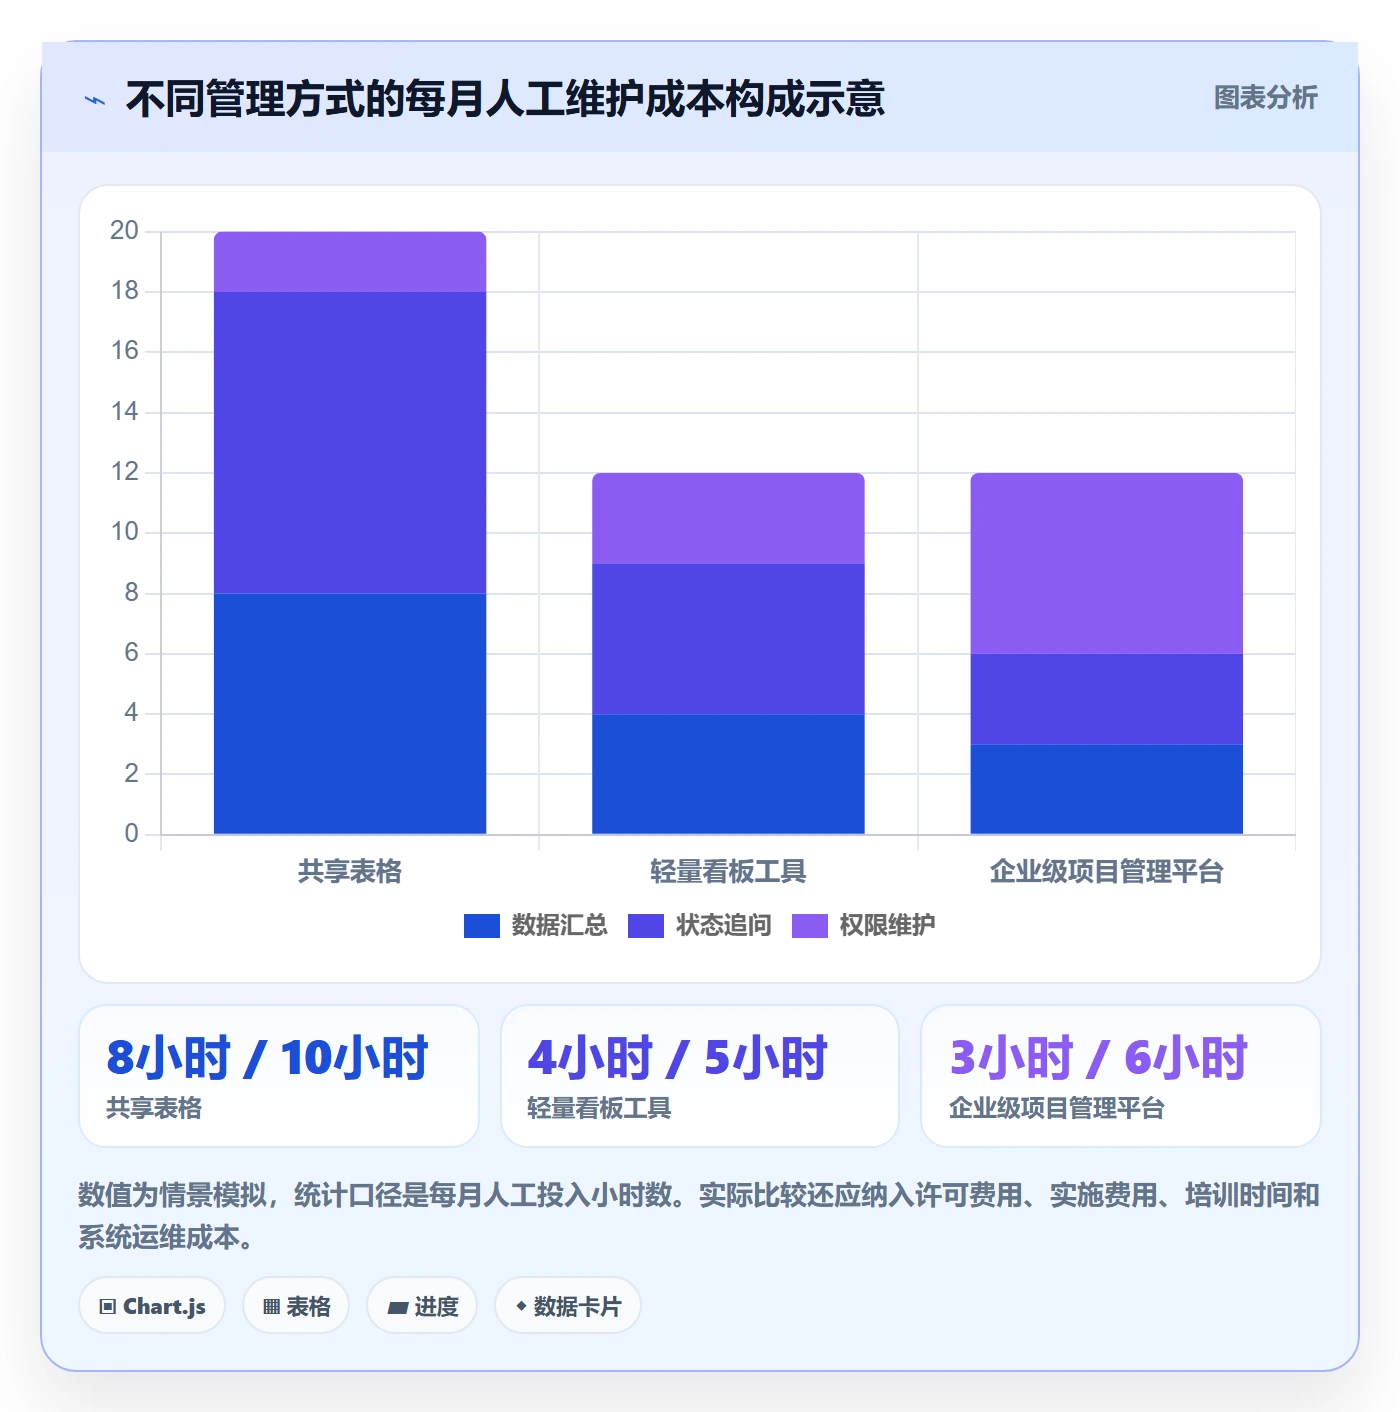1400x1412 pixels.
Task: Click the footnote starting with 数值为情景模拟
Action: tap(699, 1216)
